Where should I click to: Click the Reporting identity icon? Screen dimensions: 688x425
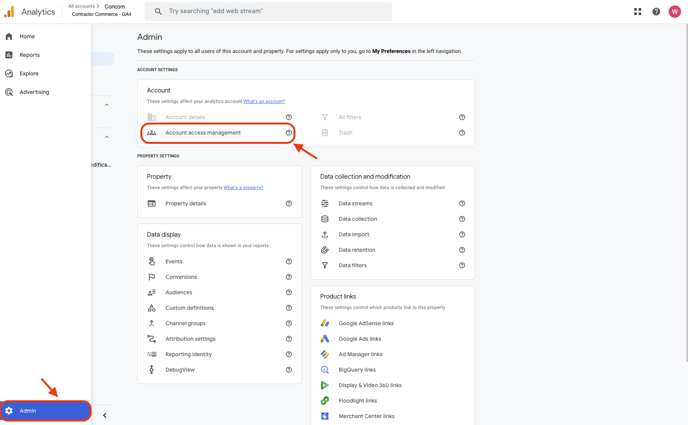(151, 354)
